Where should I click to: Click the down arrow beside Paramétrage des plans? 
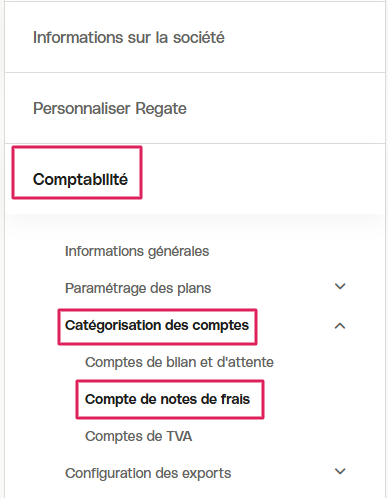point(340,286)
